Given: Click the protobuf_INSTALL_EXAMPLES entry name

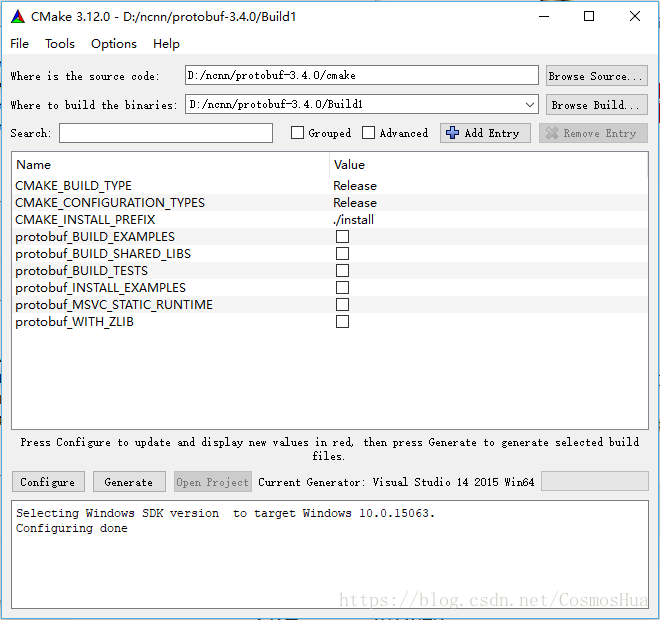Looking at the screenshot, I should click(100, 287).
